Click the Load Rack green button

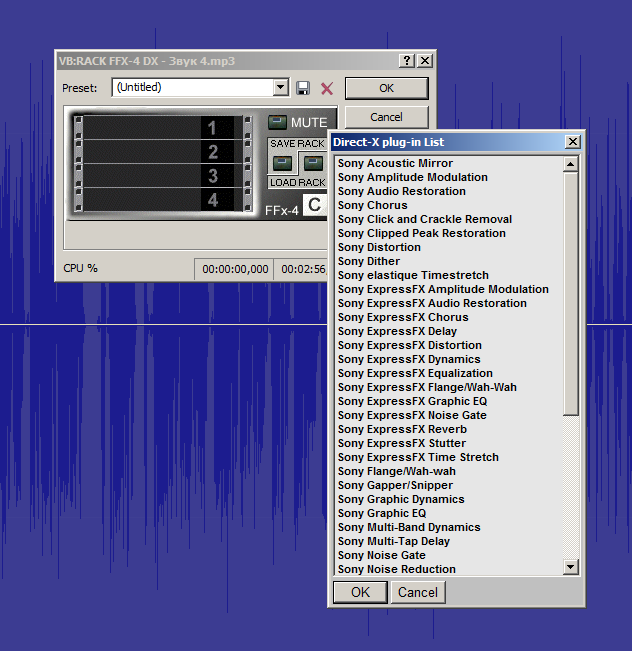pyautogui.click(x=314, y=163)
